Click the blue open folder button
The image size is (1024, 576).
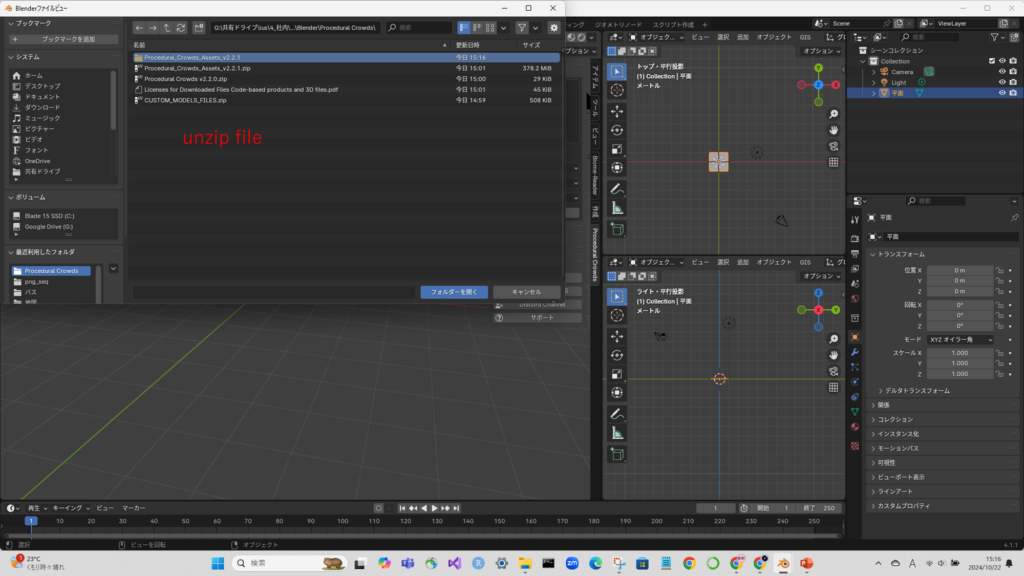(454, 292)
